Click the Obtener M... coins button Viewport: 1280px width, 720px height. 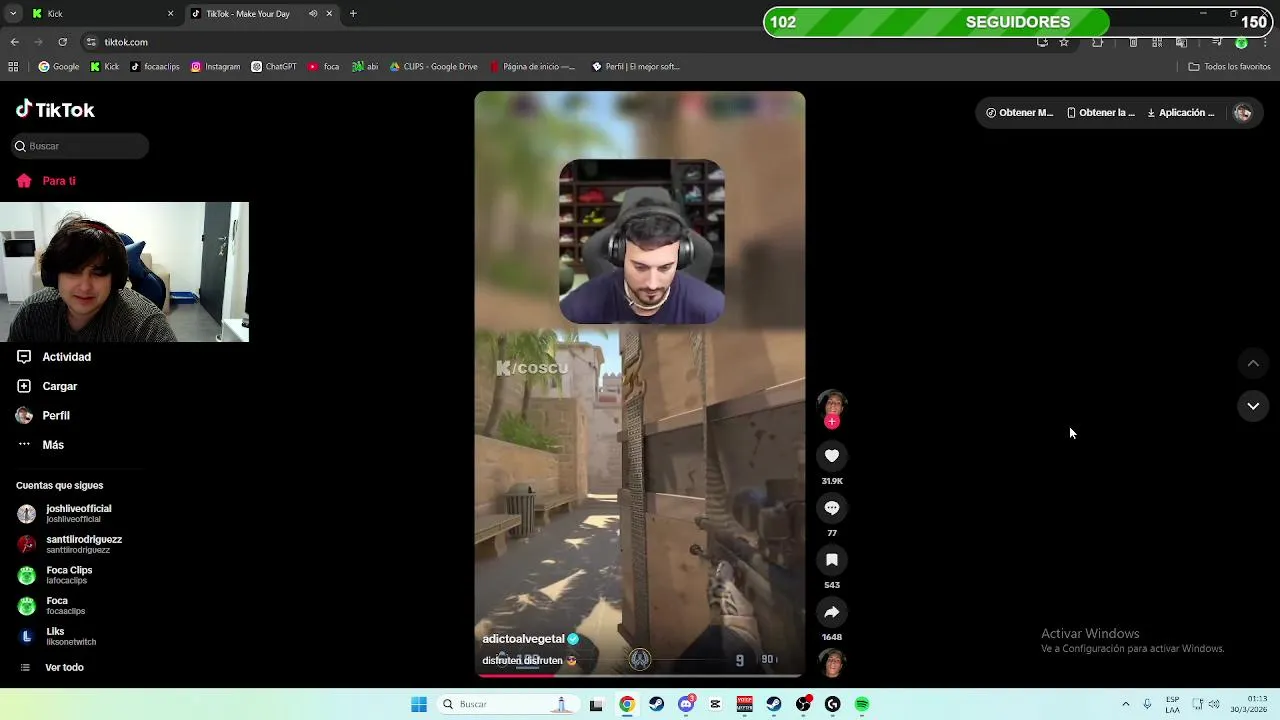(1019, 113)
